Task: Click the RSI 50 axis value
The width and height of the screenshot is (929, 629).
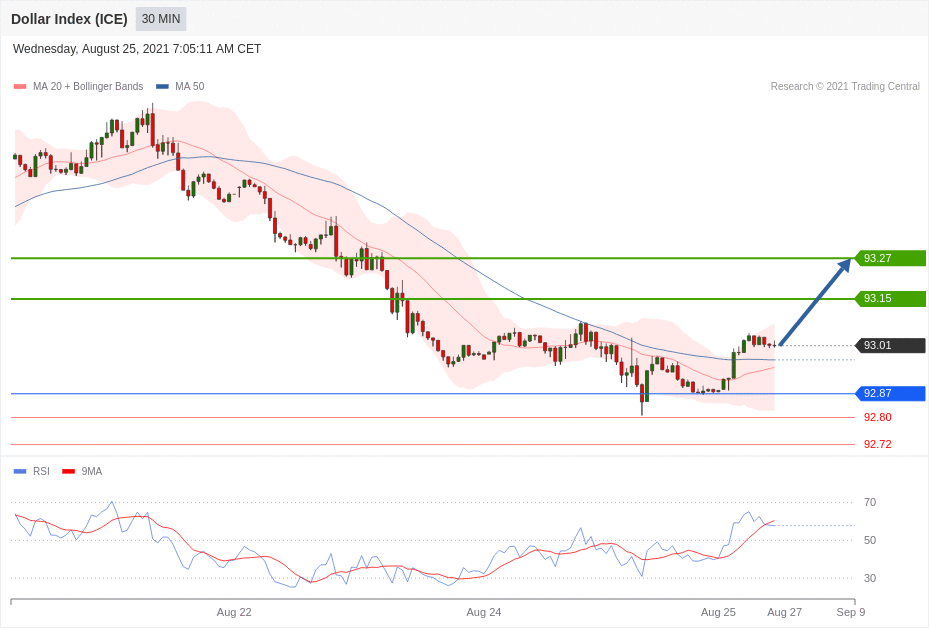Action: [870, 540]
